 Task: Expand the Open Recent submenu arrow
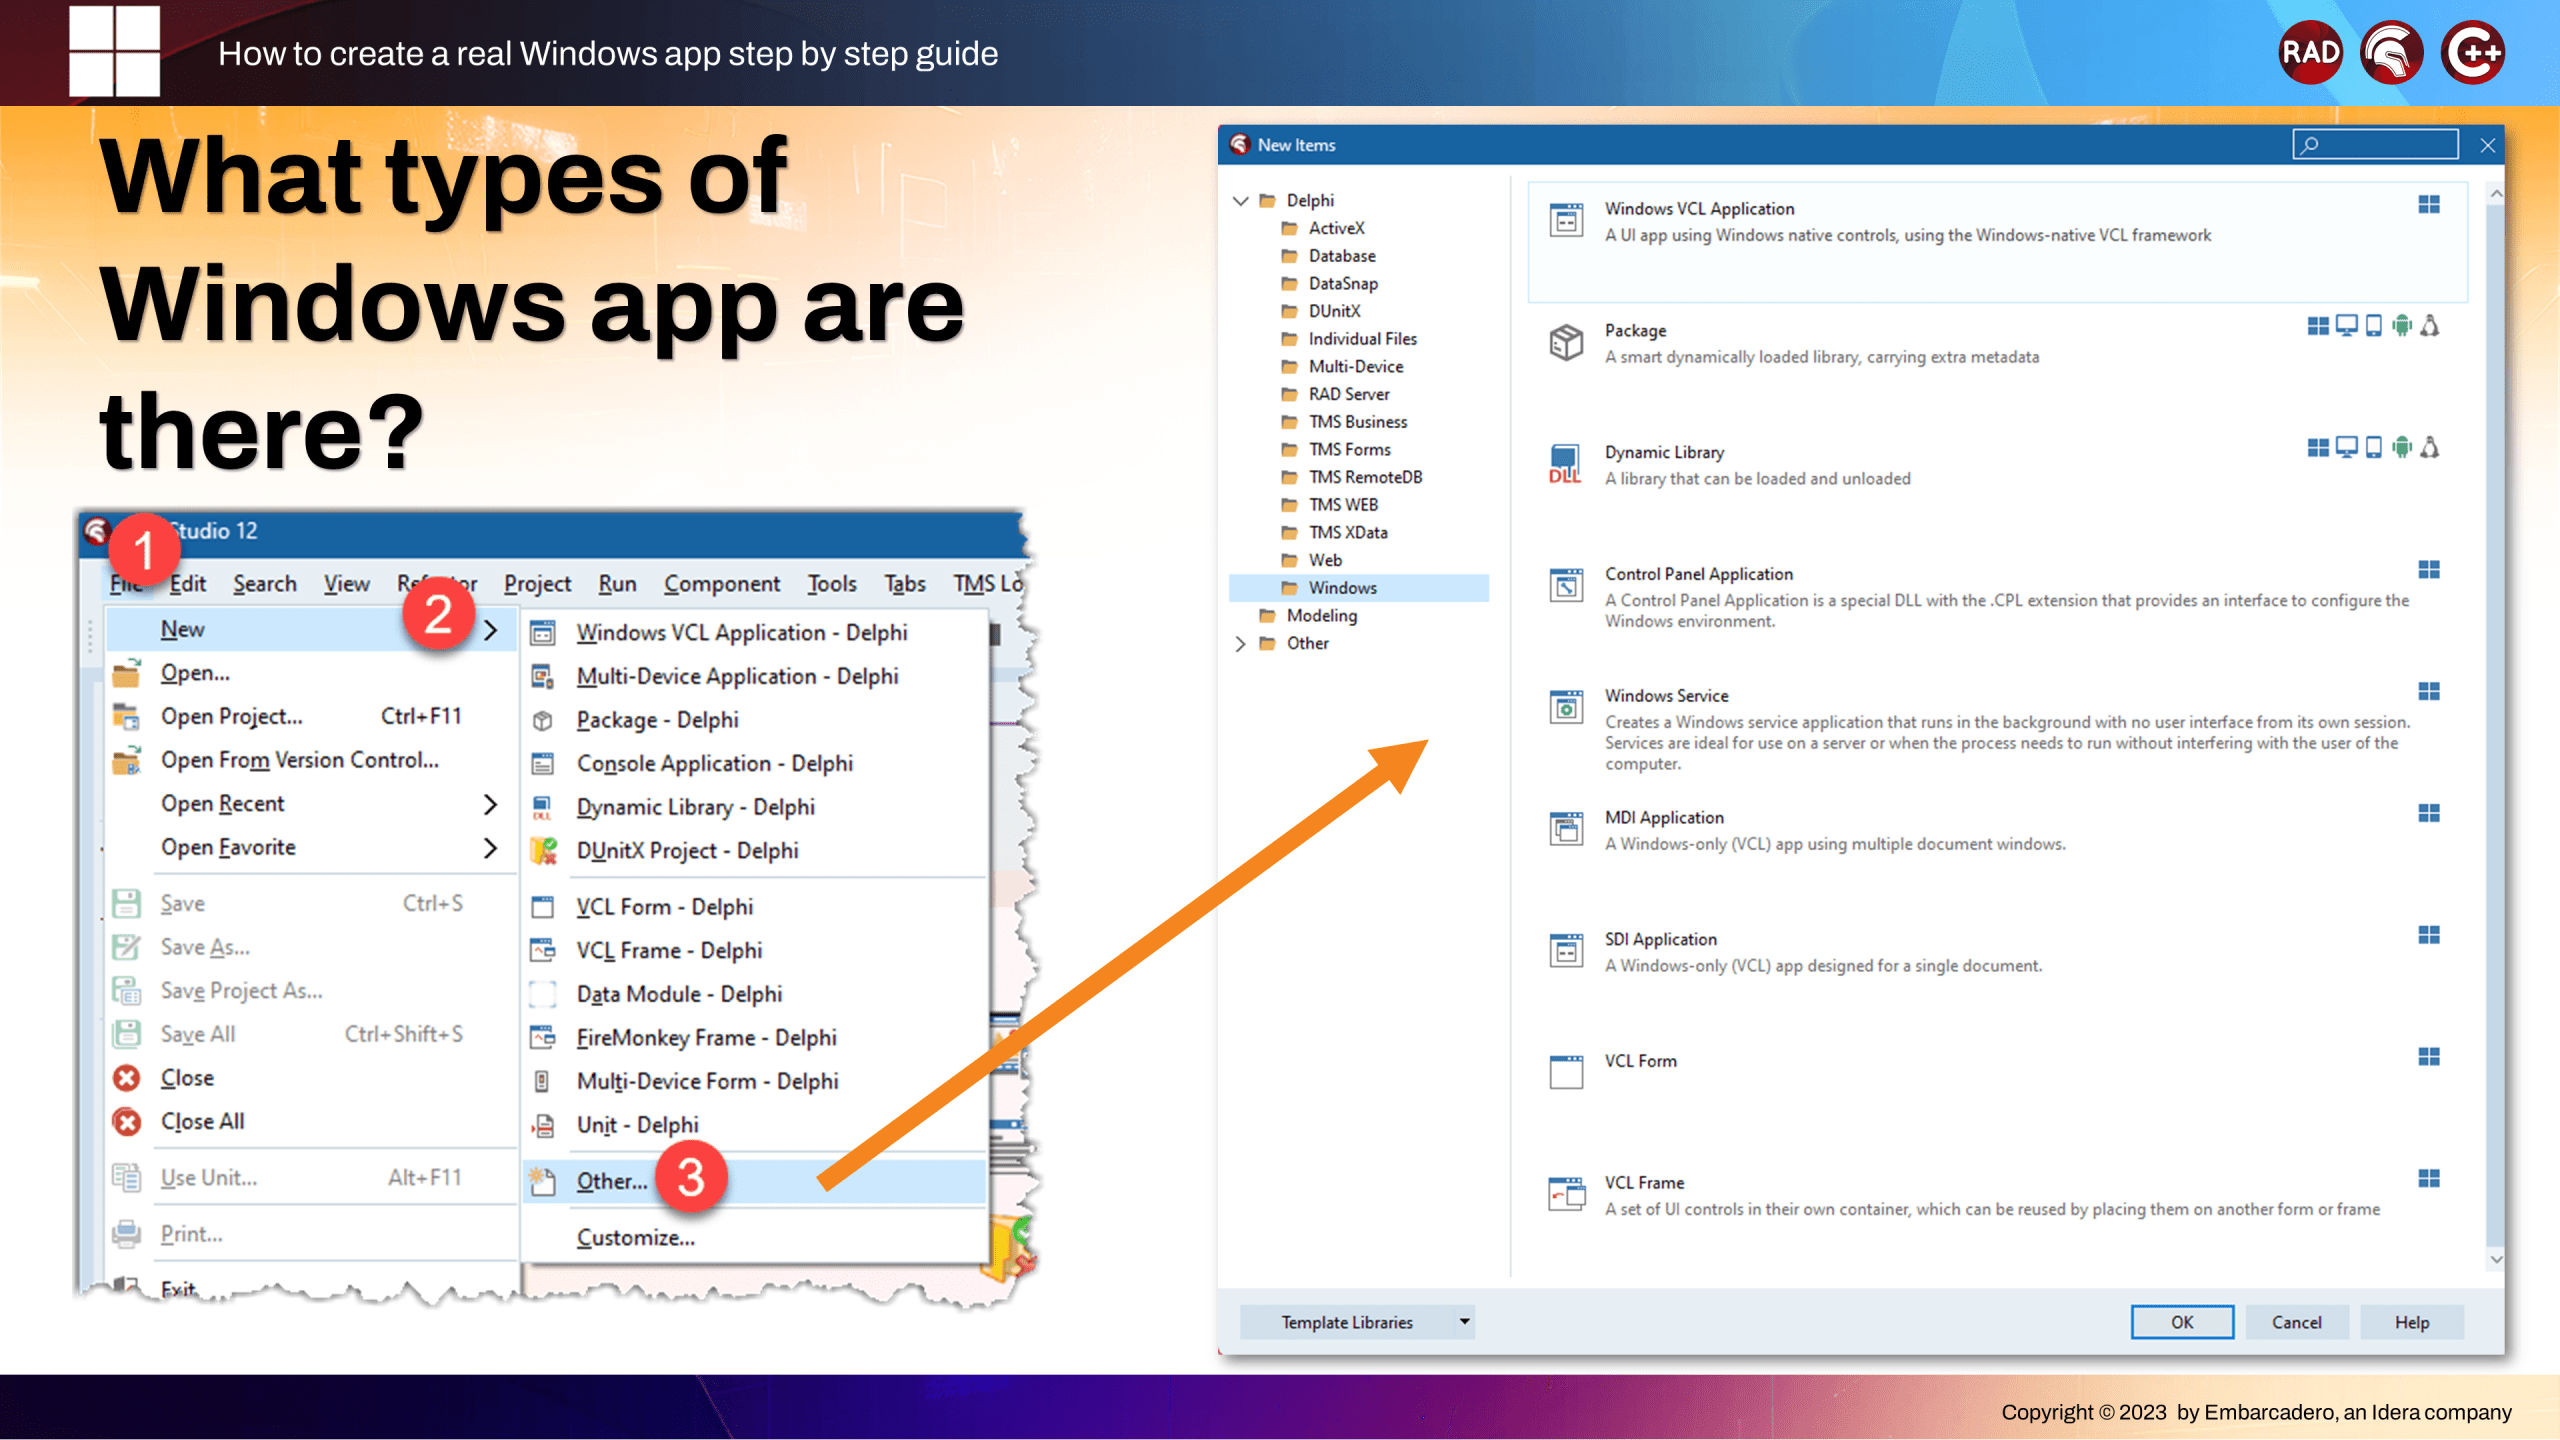pos(490,804)
